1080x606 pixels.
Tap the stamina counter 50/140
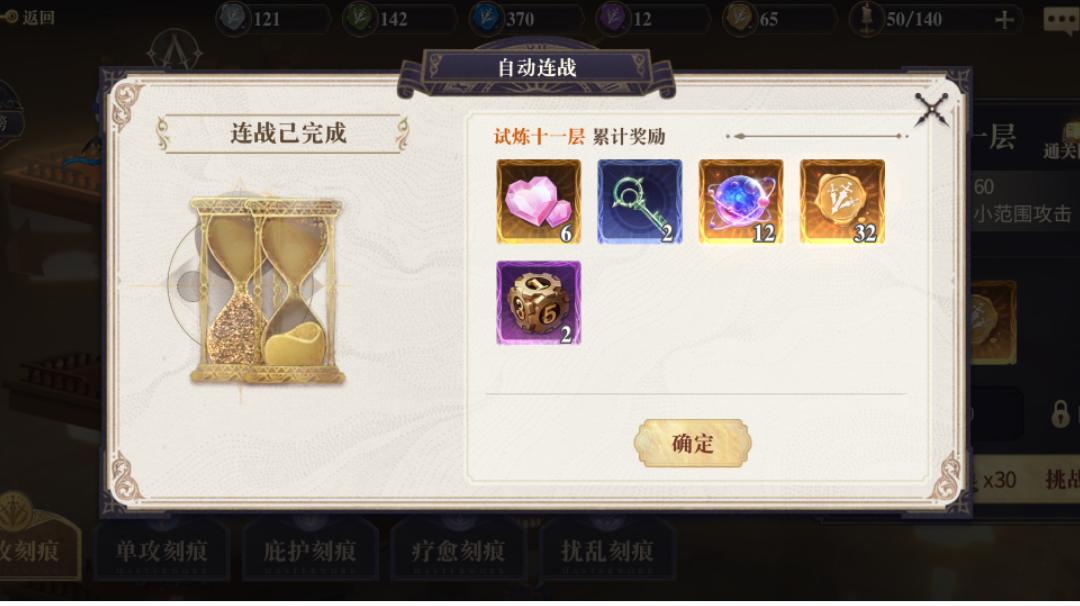pyautogui.click(x=914, y=19)
